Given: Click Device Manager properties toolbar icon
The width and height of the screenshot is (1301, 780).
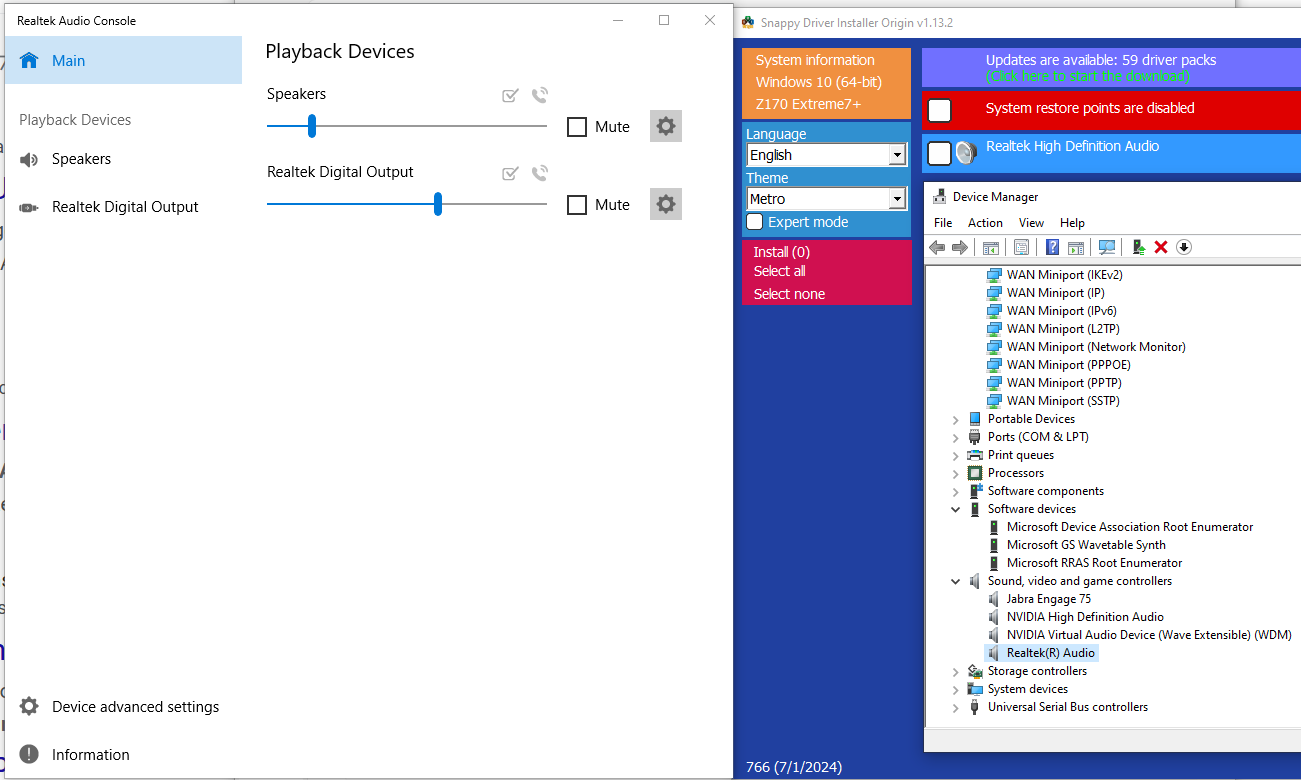Looking at the screenshot, I should click(1021, 247).
